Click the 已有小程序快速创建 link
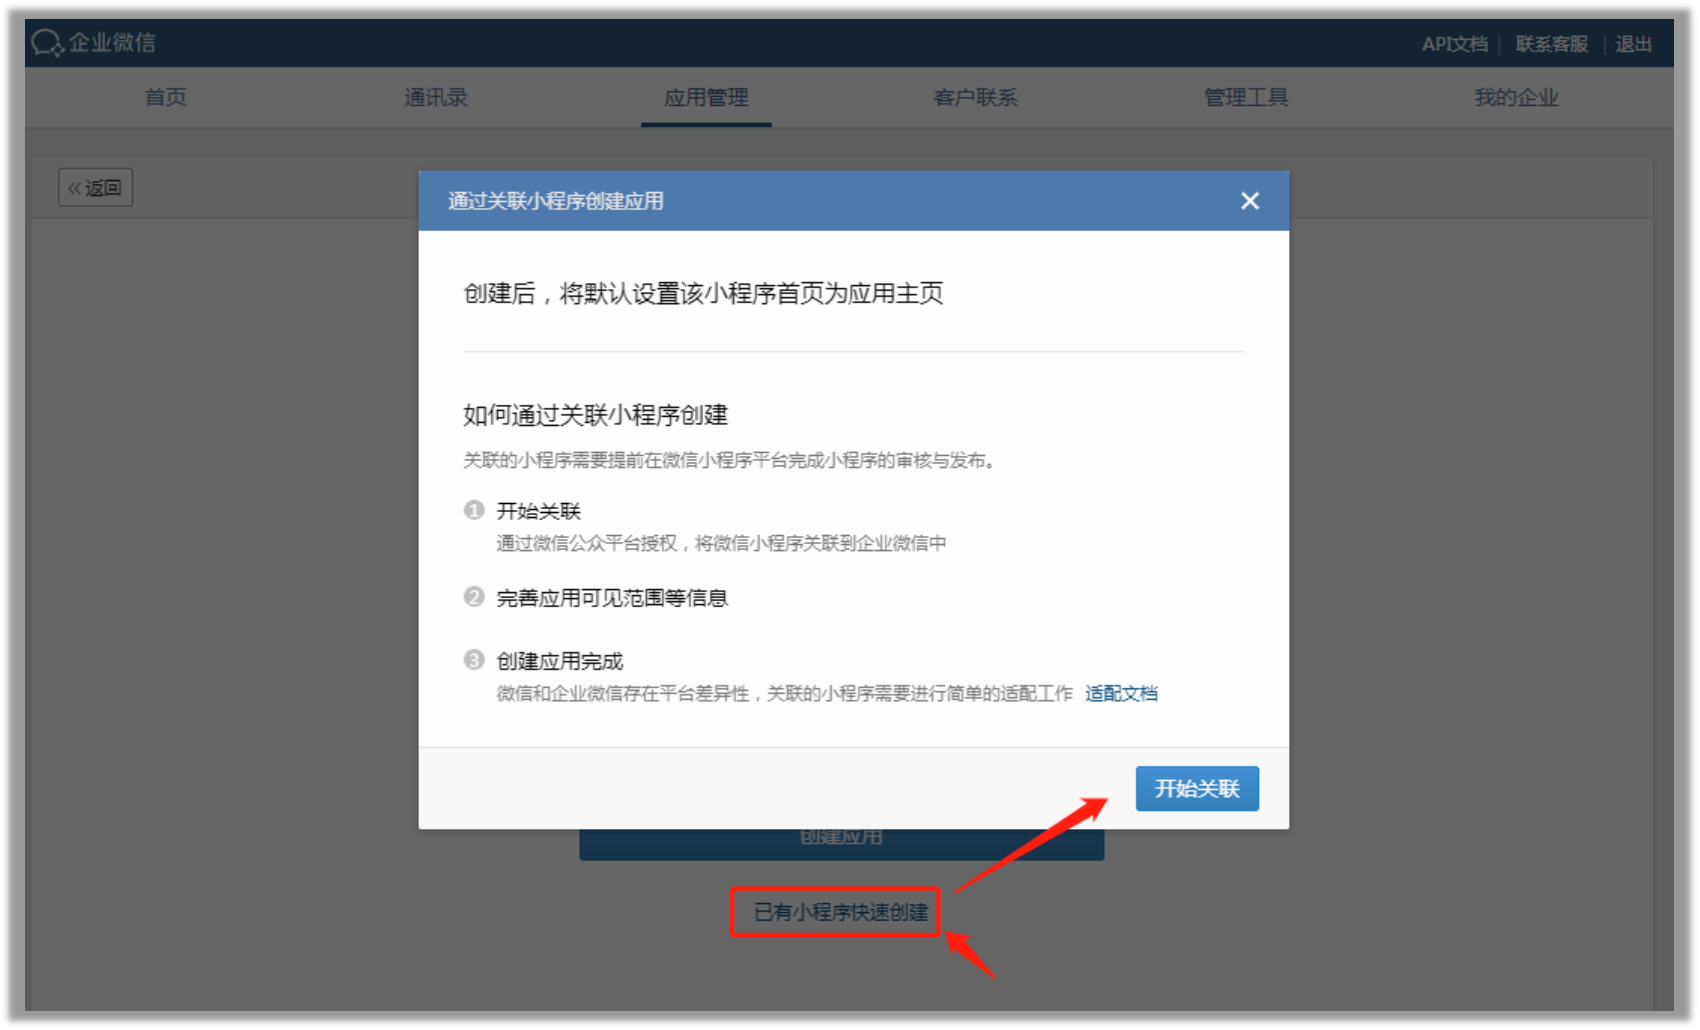 (841, 912)
